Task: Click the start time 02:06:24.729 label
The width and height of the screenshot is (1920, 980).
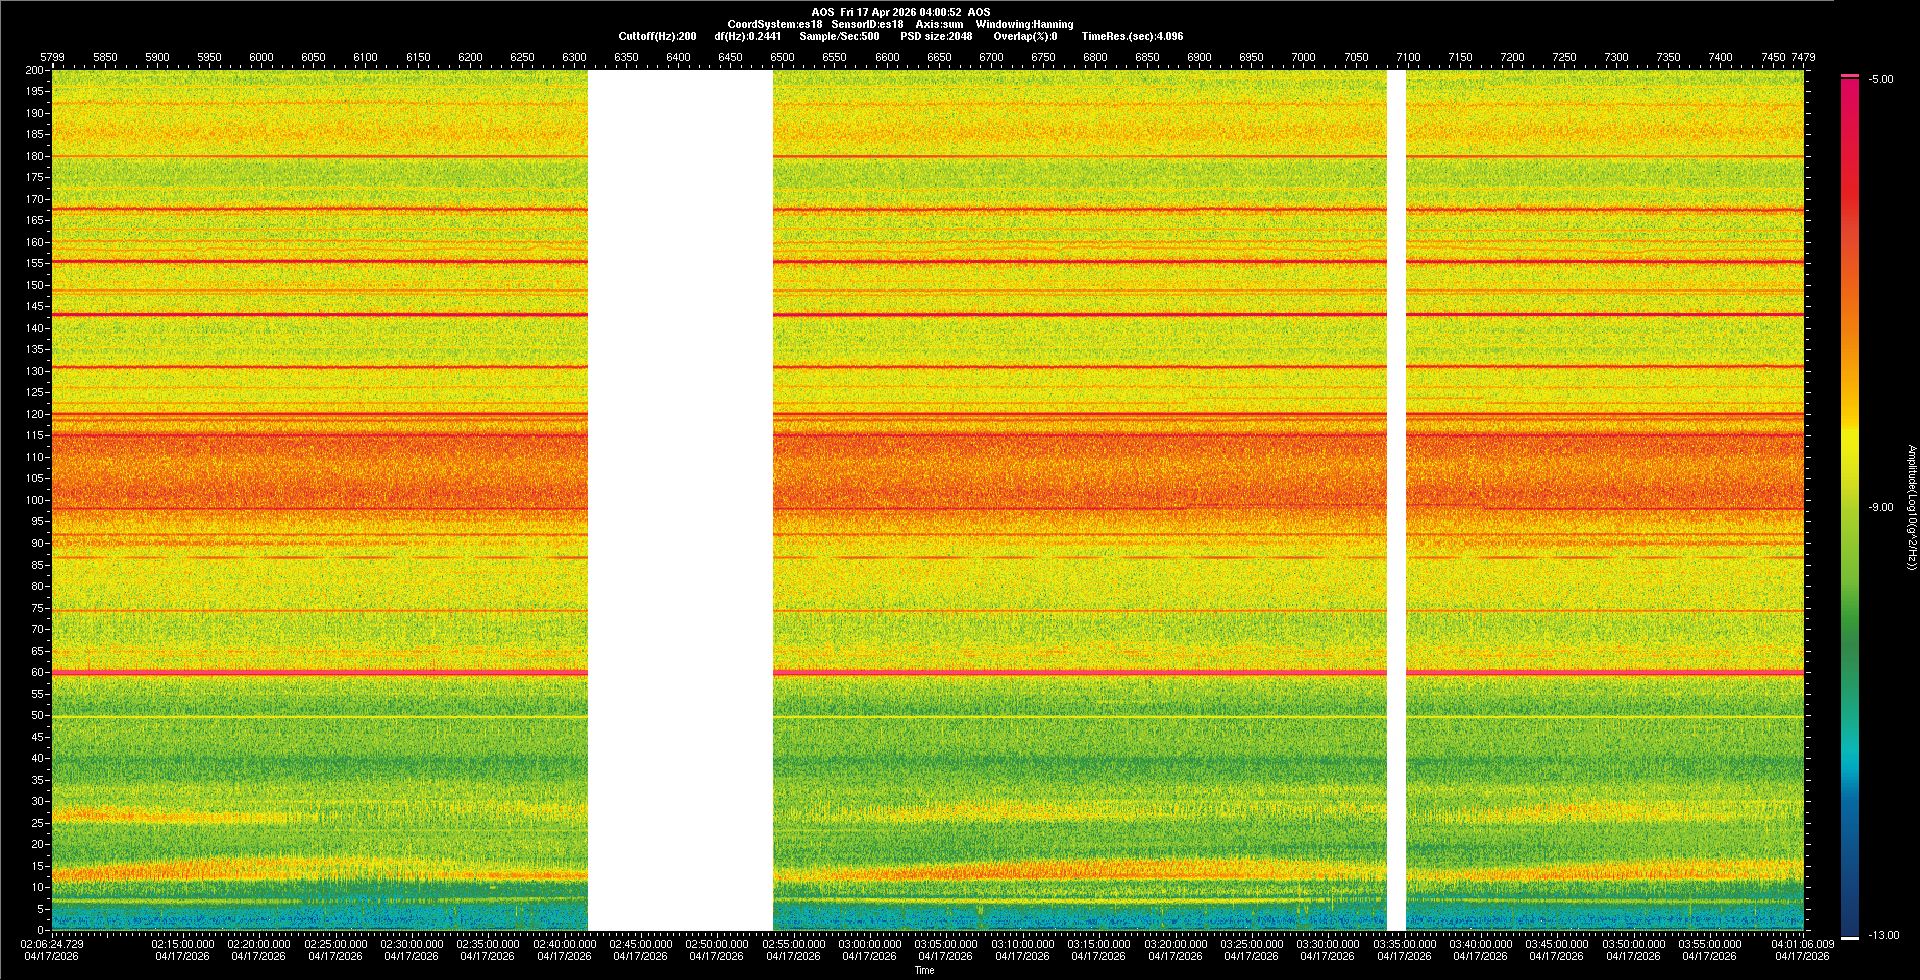Action: point(53,943)
